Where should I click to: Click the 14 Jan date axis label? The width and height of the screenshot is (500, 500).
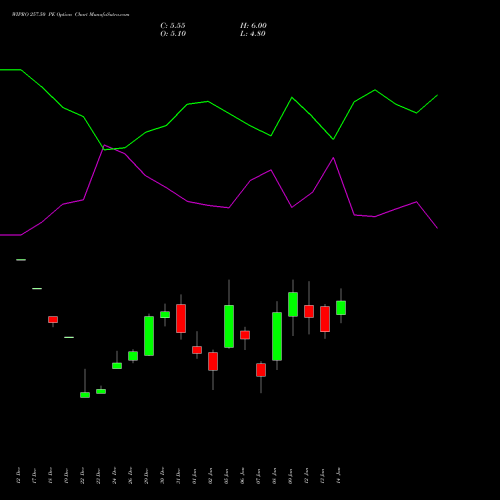point(338,476)
